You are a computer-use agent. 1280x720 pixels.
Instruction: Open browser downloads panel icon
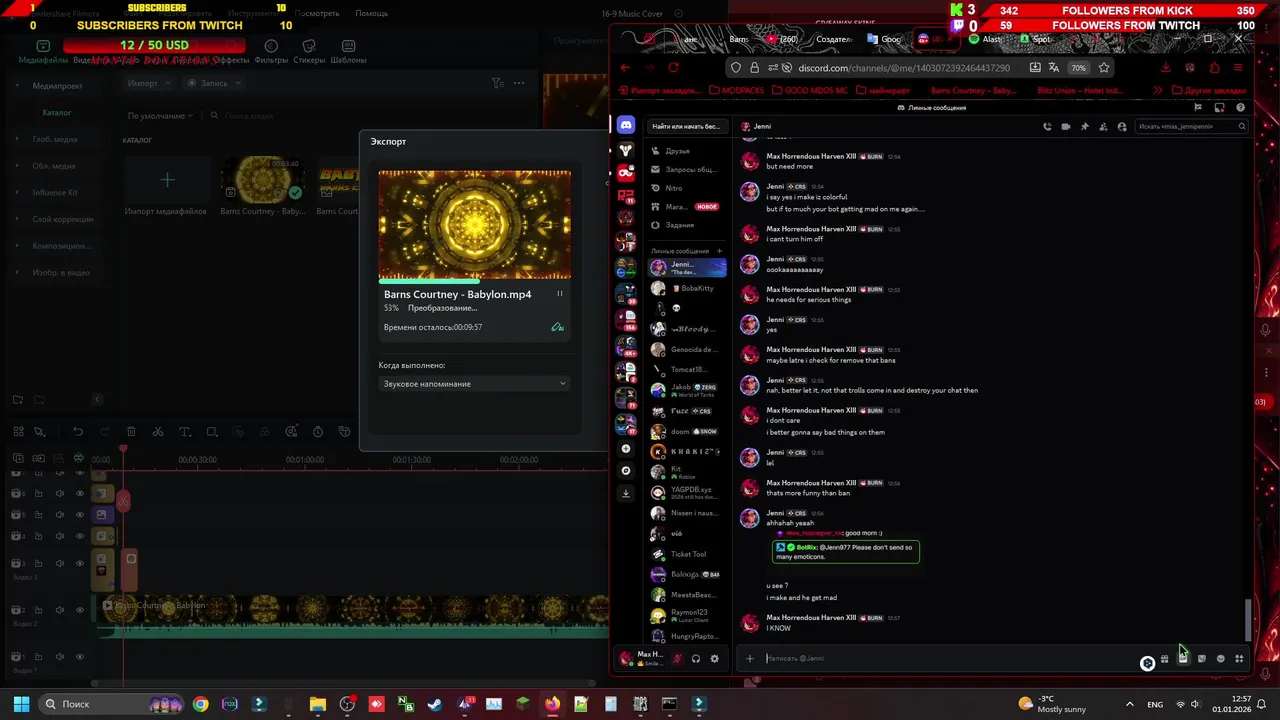1165,68
